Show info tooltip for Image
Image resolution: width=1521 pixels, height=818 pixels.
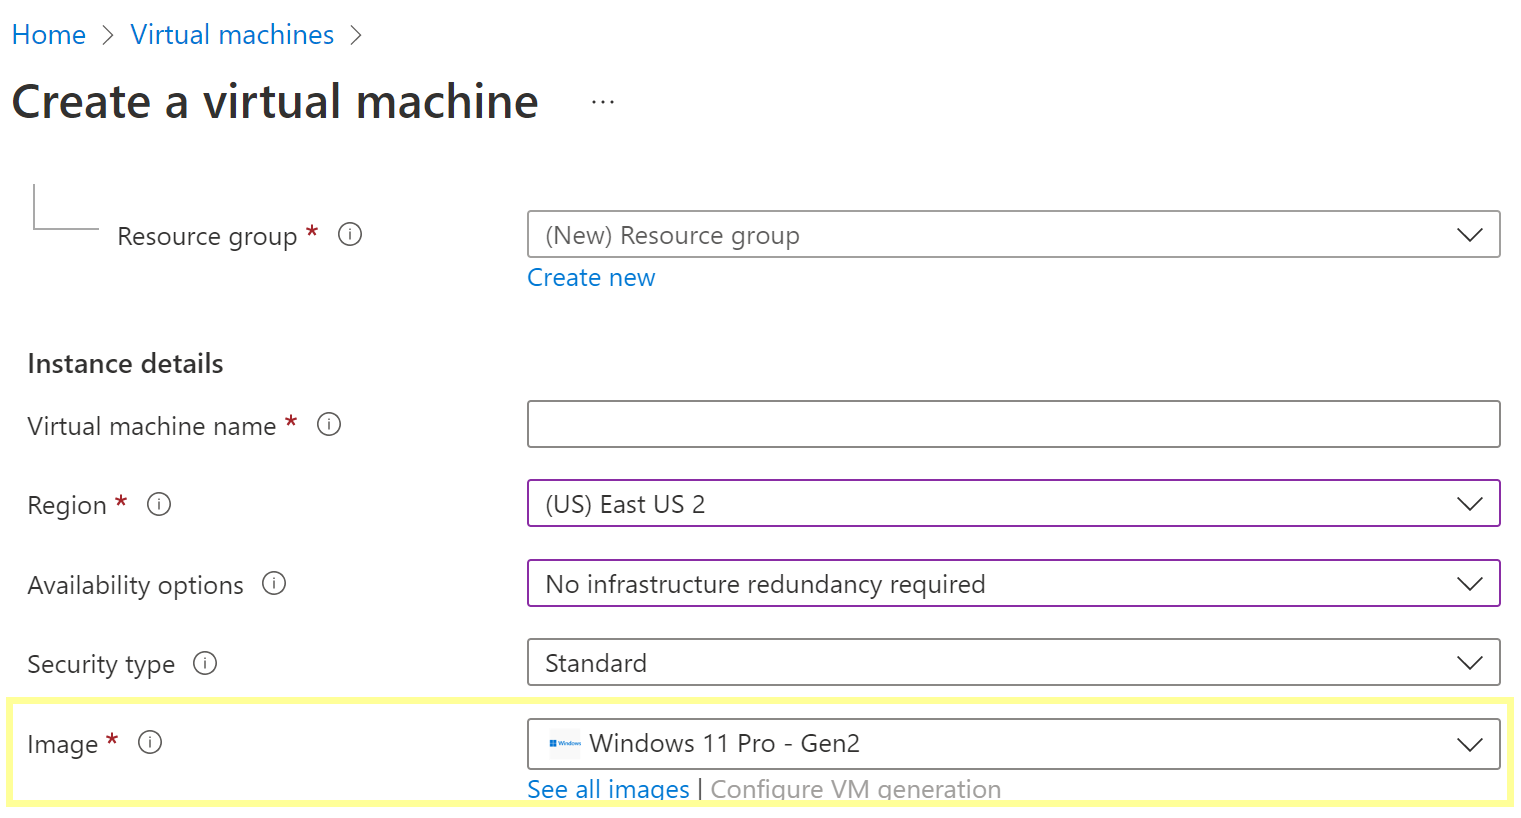(x=150, y=742)
